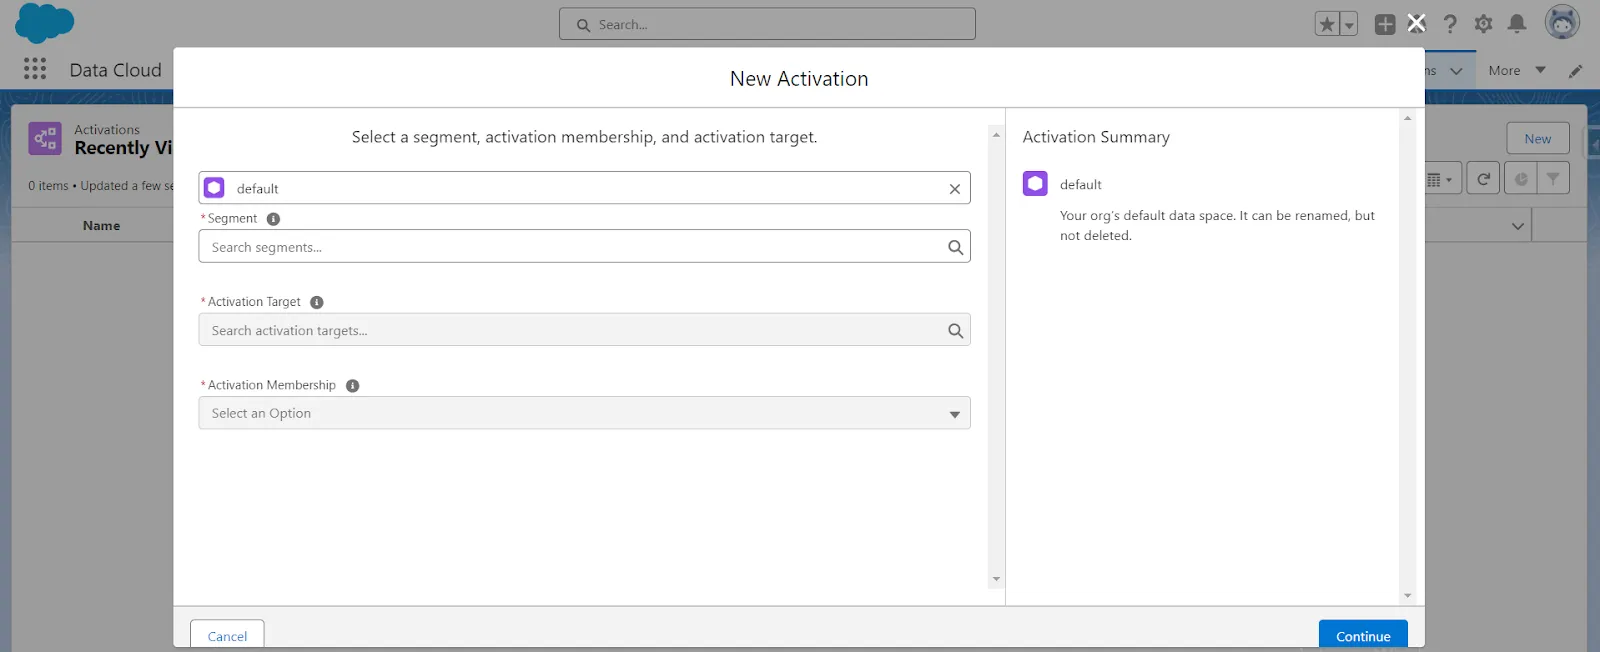1600x652 pixels.
Task: Close the New Activation modal with X
Action: [x=1416, y=23]
